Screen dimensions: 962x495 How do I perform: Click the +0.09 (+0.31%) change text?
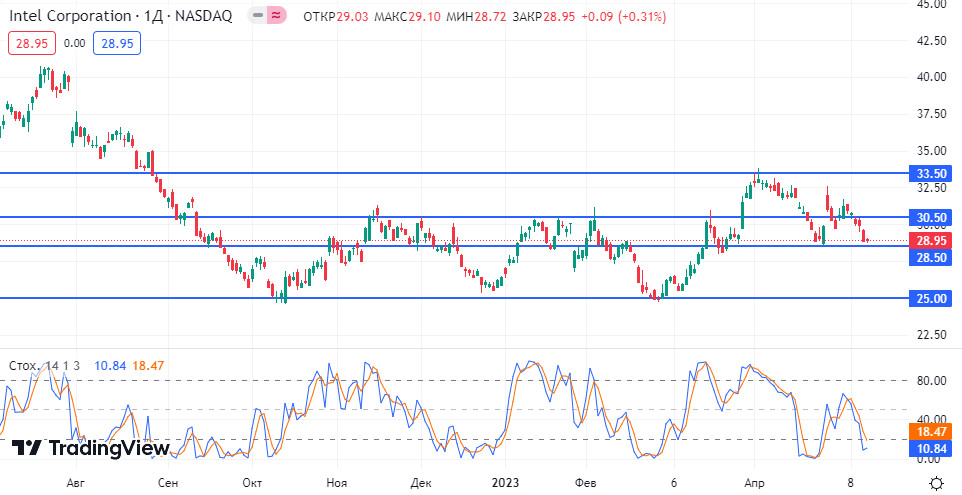(x=623, y=17)
